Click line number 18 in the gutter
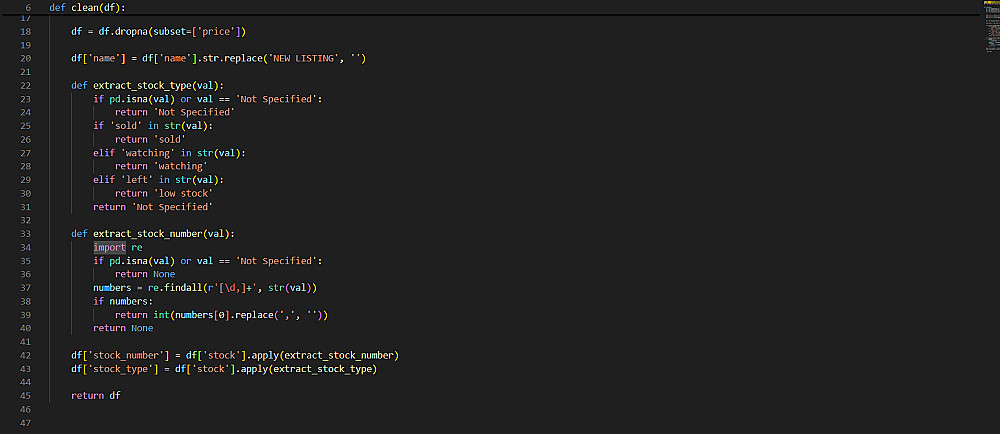The image size is (1000, 434). click(26, 32)
